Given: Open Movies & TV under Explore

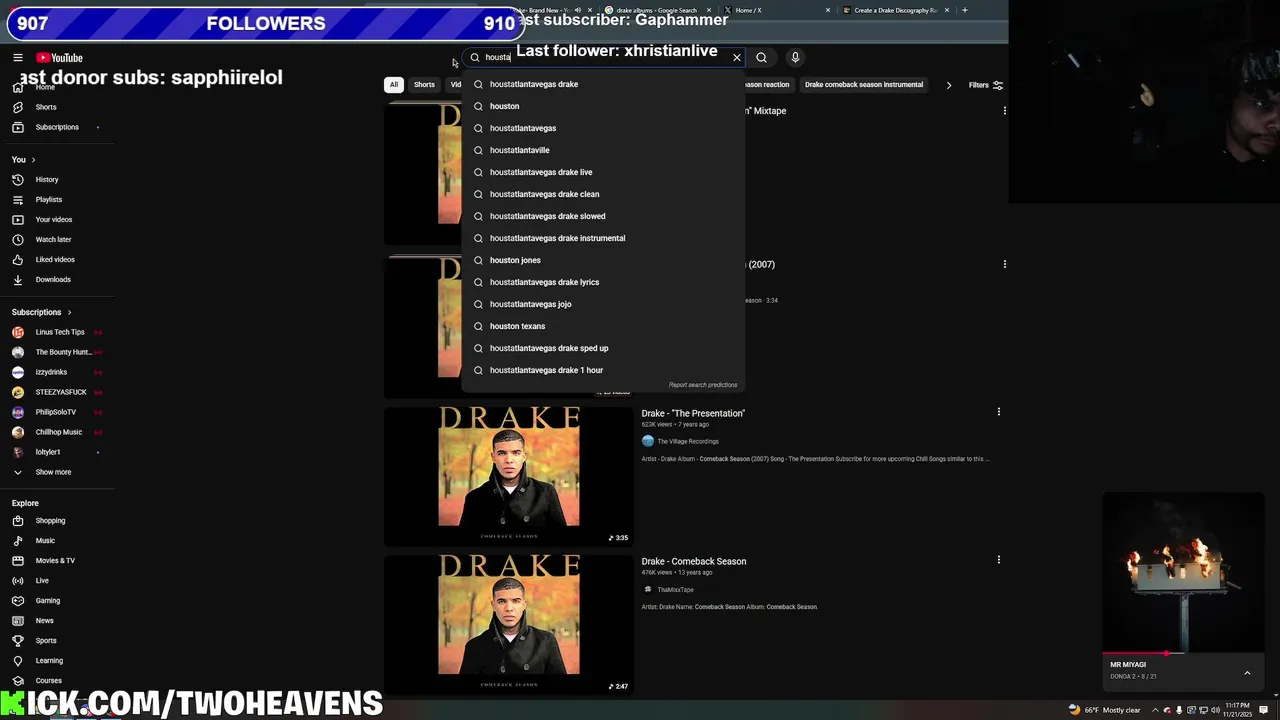Looking at the screenshot, I should point(55,561).
